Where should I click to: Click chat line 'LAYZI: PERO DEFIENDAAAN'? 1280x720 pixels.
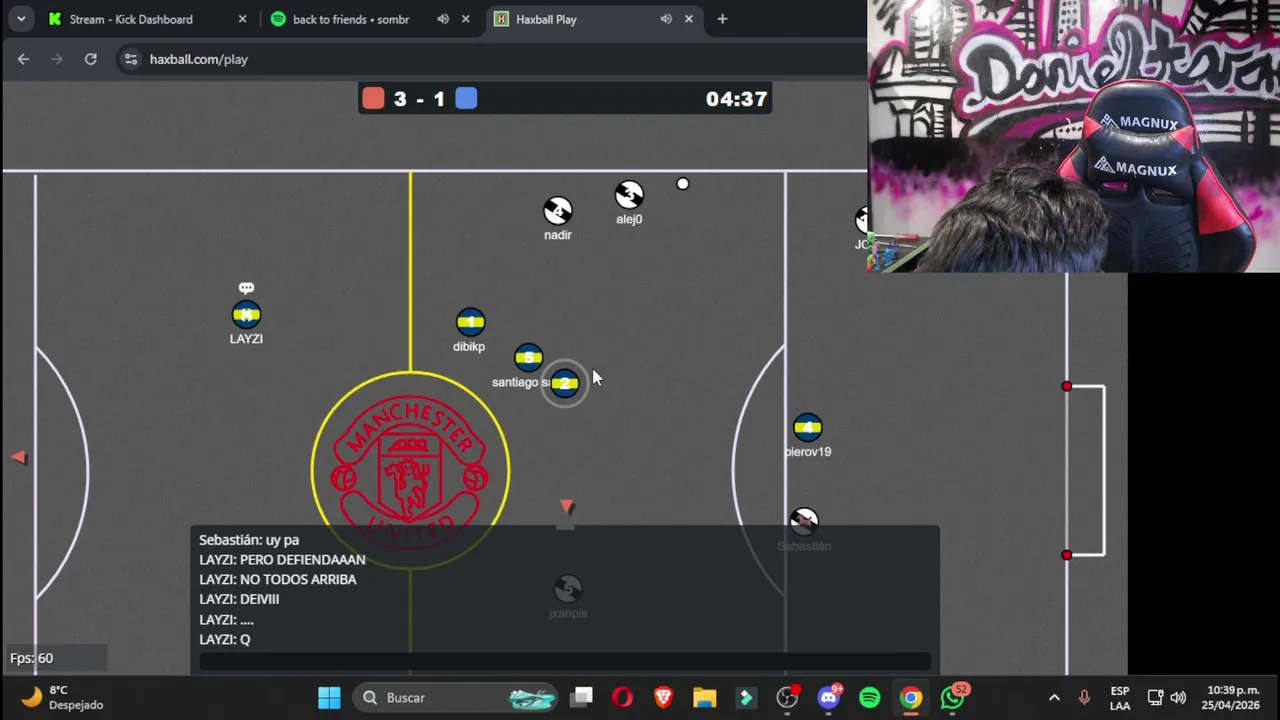coord(282,560)
